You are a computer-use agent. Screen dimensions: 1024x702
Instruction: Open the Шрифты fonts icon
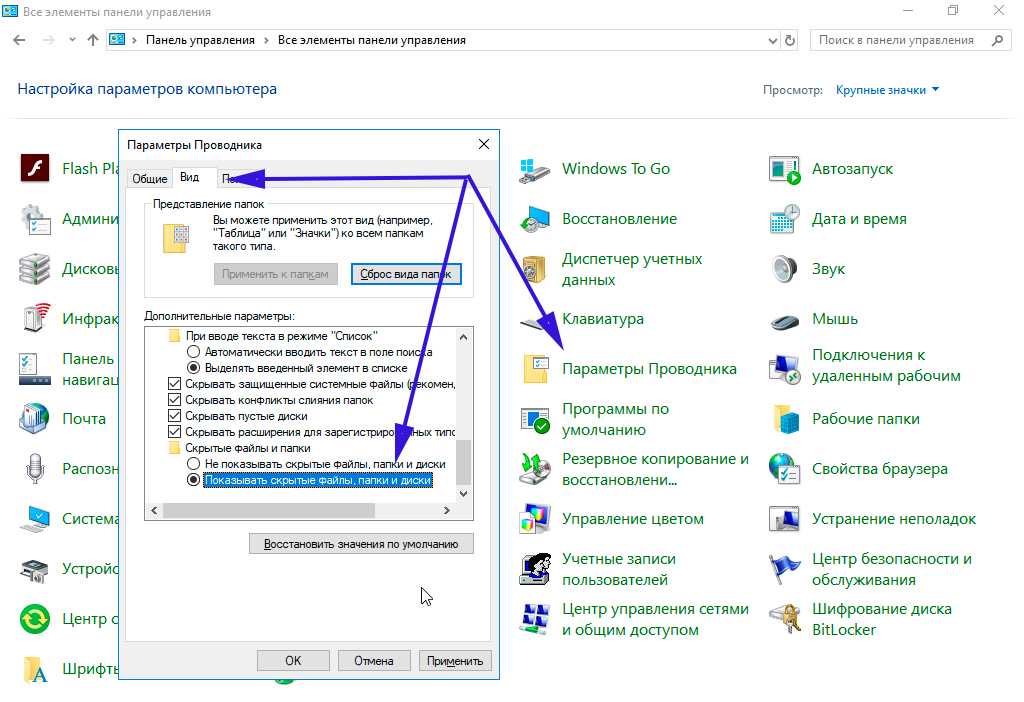[35, 669]
